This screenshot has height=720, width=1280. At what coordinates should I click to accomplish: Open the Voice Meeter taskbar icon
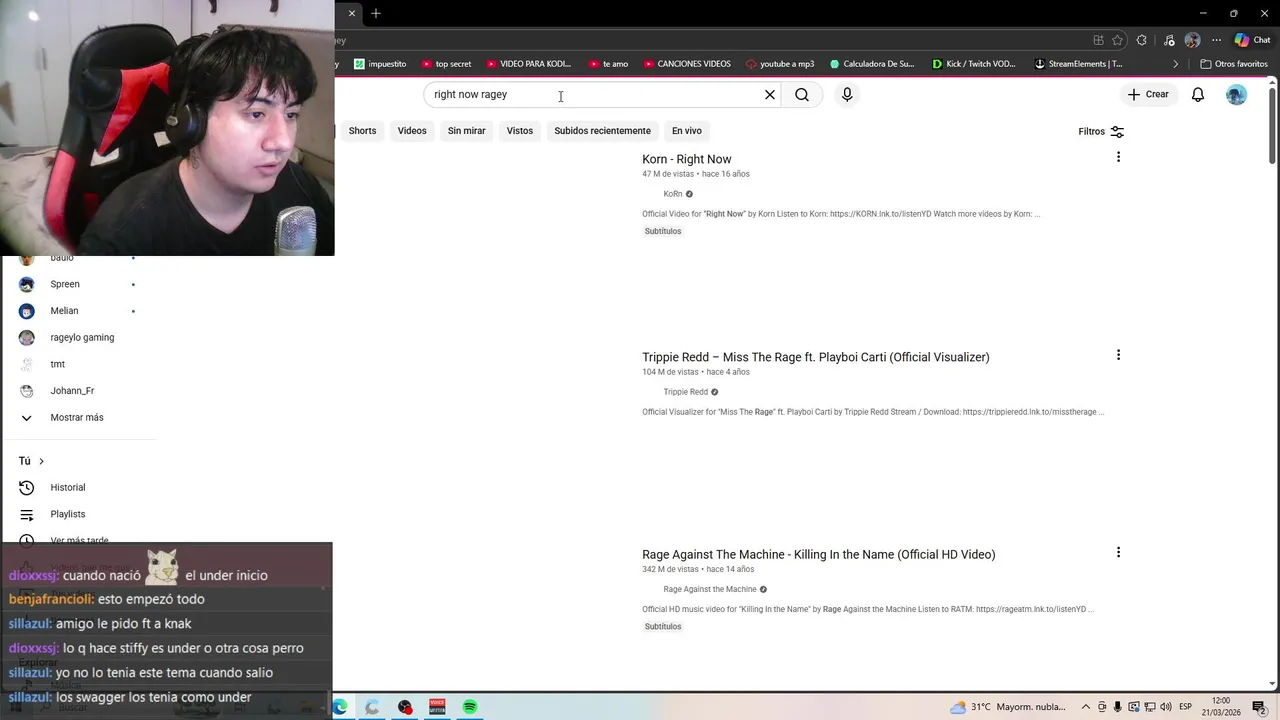[x=437, y=707]
